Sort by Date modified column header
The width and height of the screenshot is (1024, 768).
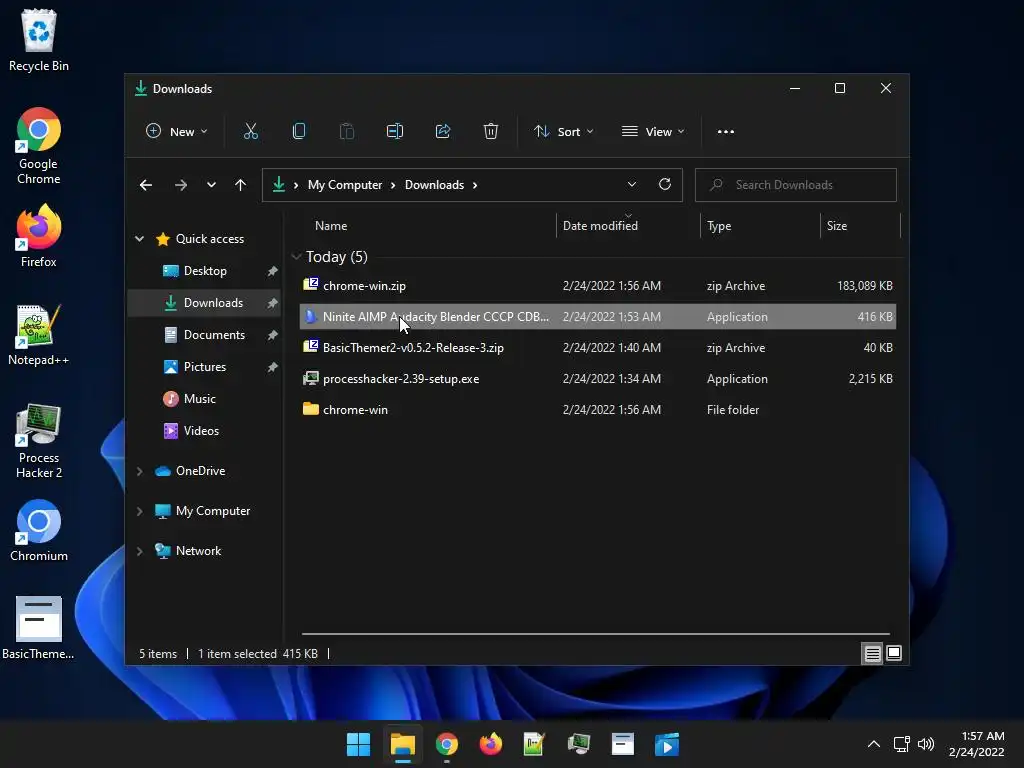600,226
